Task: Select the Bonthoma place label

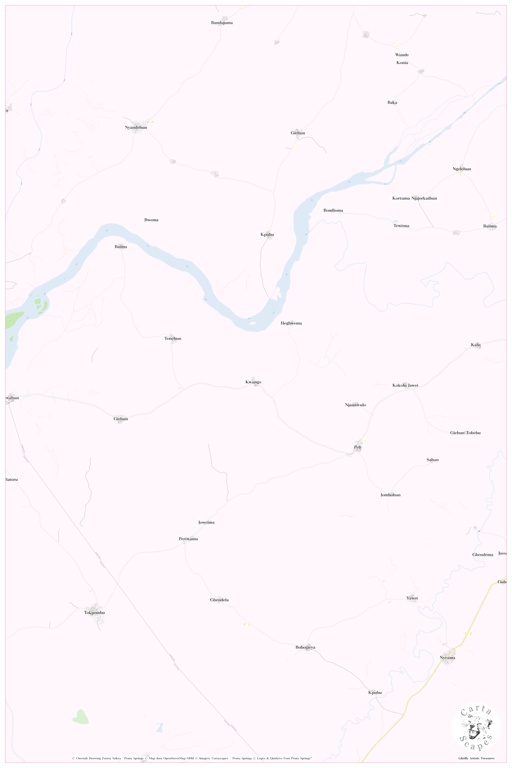Action: point(333,210)
